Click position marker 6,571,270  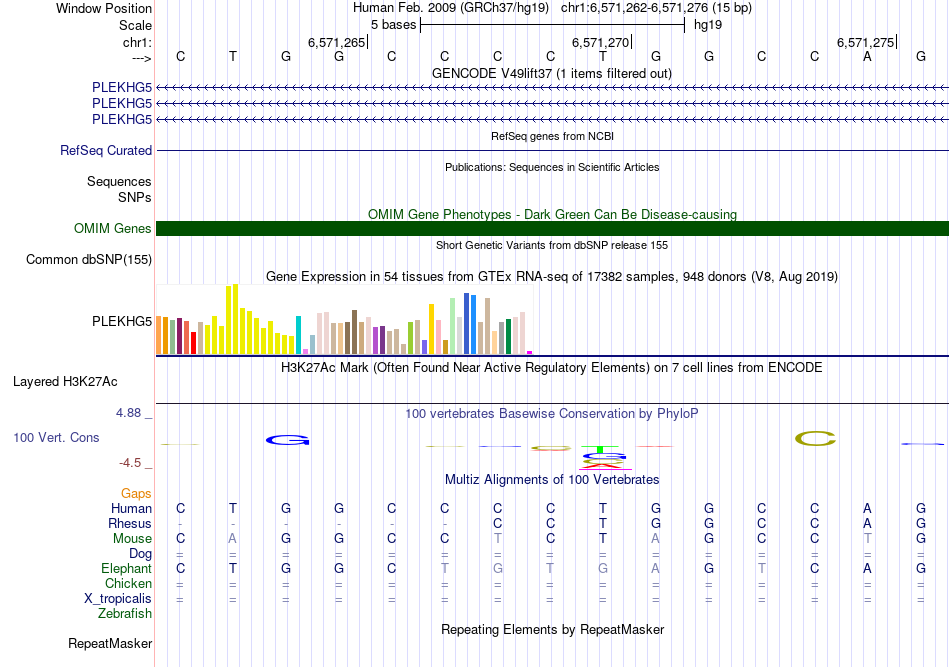coord(601,42)
